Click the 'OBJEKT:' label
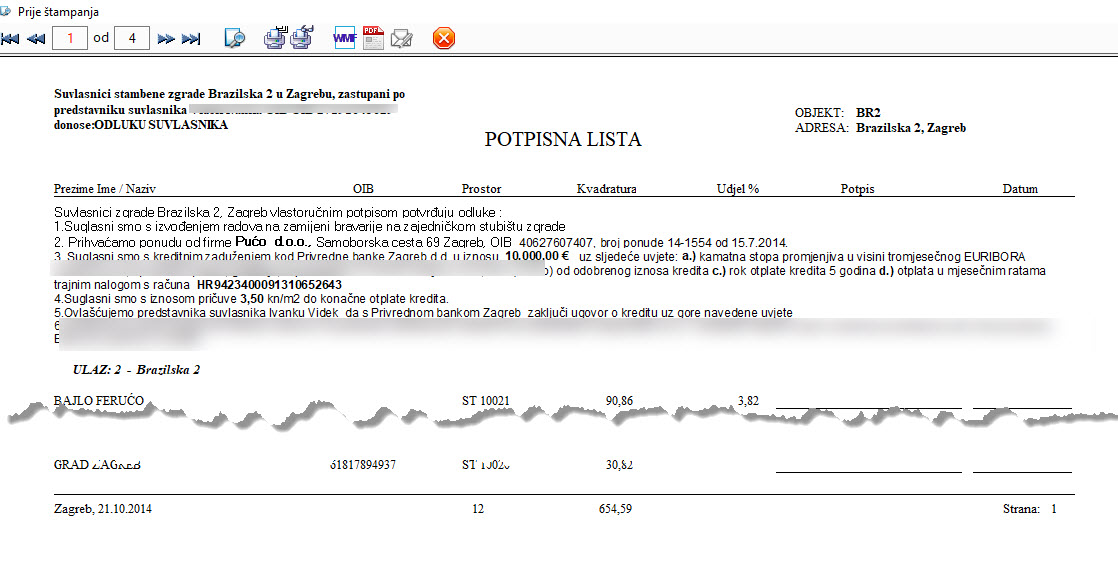 [820, 113]
